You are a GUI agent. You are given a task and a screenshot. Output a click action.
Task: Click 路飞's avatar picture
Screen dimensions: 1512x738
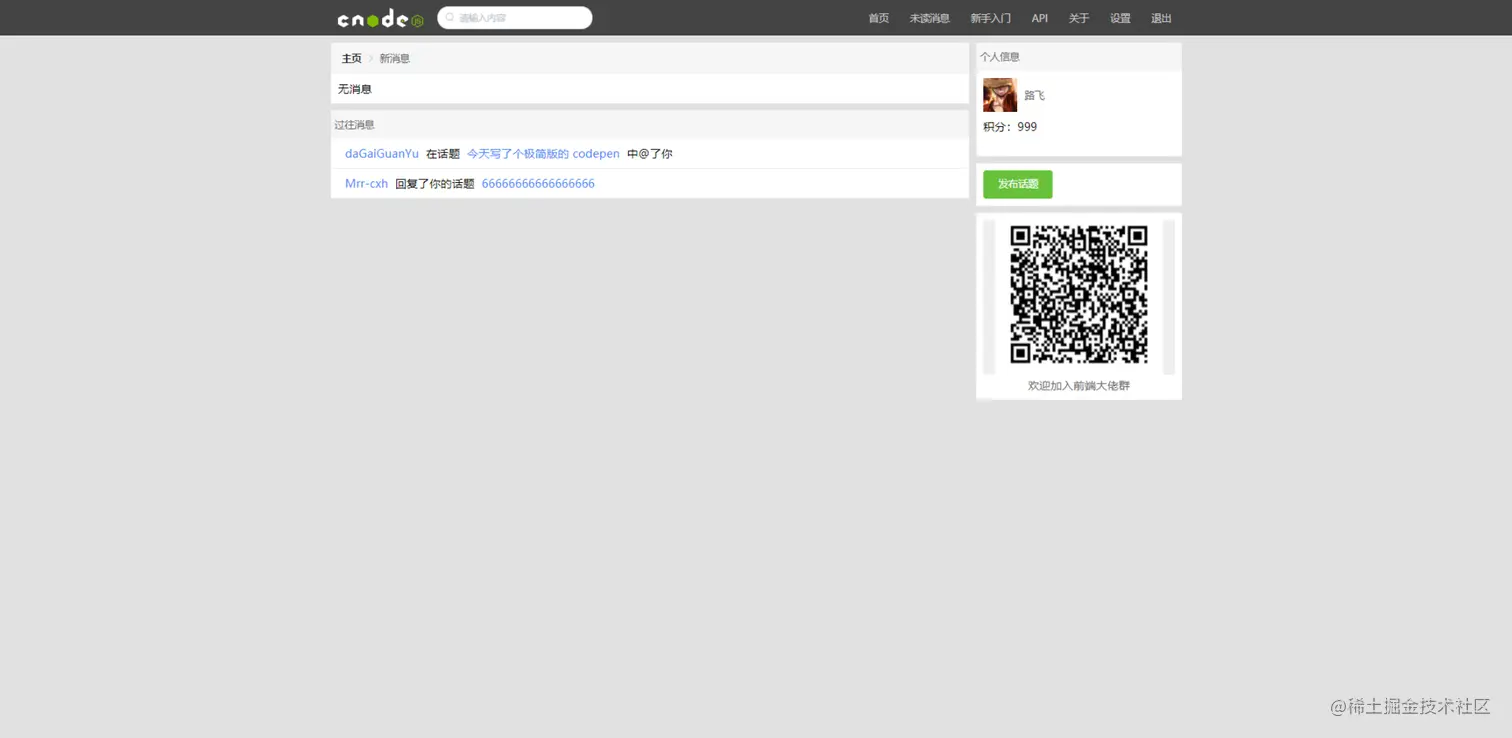(x=1000, y=94)
